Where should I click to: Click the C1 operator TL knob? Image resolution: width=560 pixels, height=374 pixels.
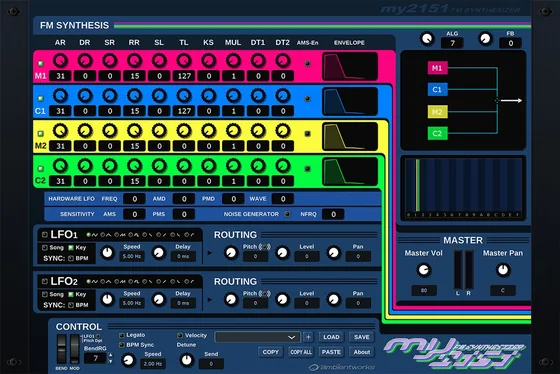coord(184,96)
